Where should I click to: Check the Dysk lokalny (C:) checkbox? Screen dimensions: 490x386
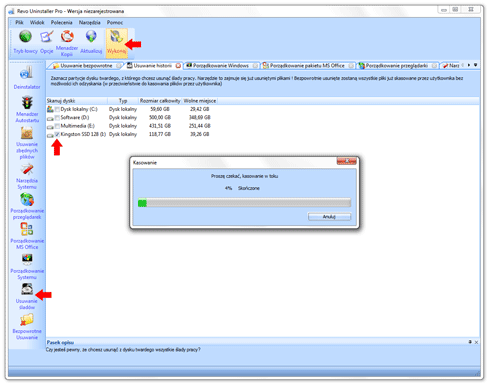pyautogui.click(x=57, y=109)
